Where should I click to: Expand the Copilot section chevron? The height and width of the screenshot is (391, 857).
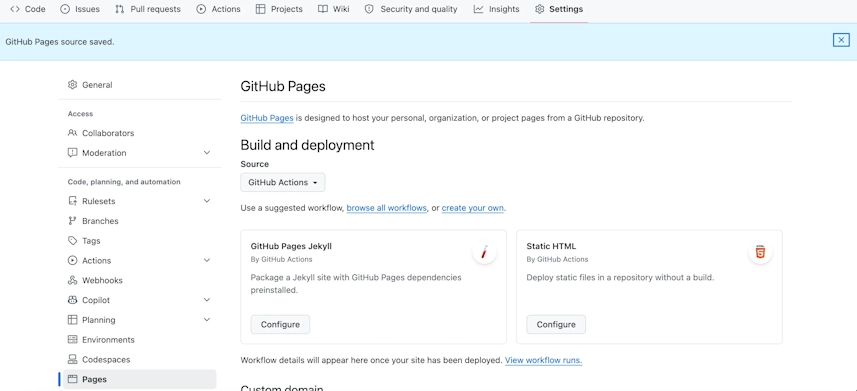click(207, 300)
